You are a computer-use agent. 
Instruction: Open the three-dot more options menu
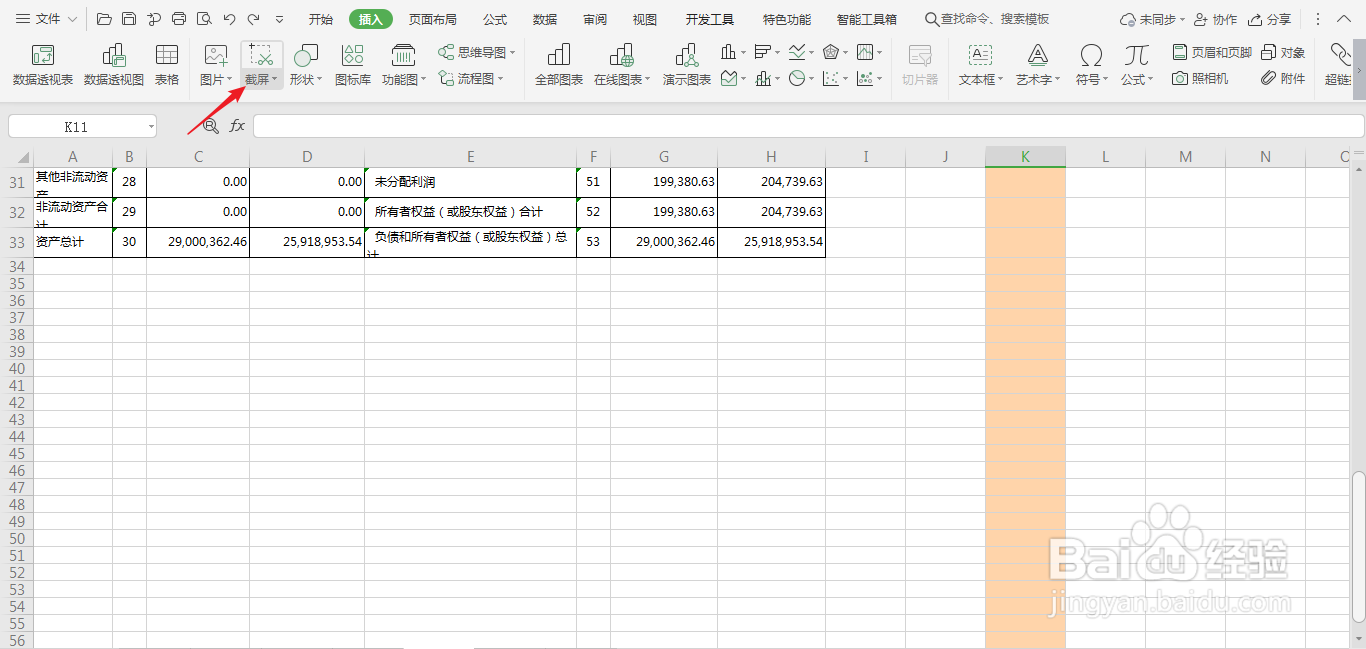pos(1317,19)
